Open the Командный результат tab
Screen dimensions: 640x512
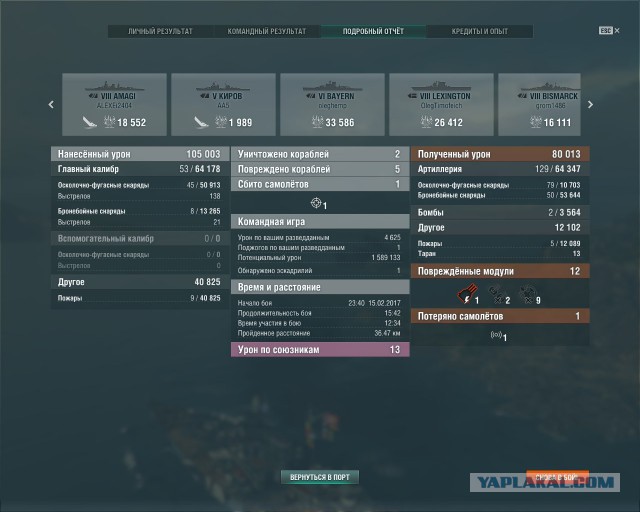pos(267,31)
